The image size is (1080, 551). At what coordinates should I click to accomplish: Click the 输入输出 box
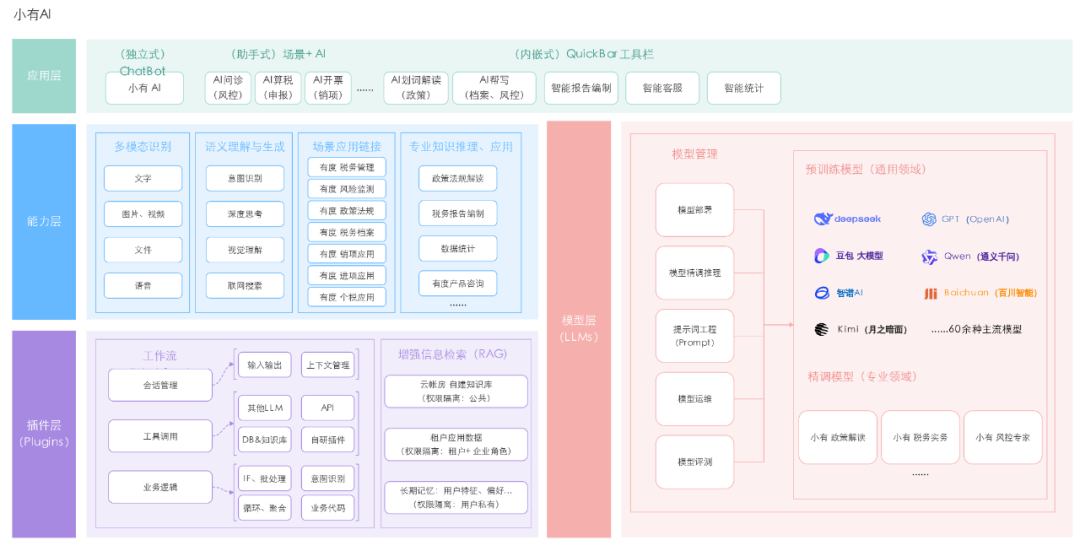(265, 365)
